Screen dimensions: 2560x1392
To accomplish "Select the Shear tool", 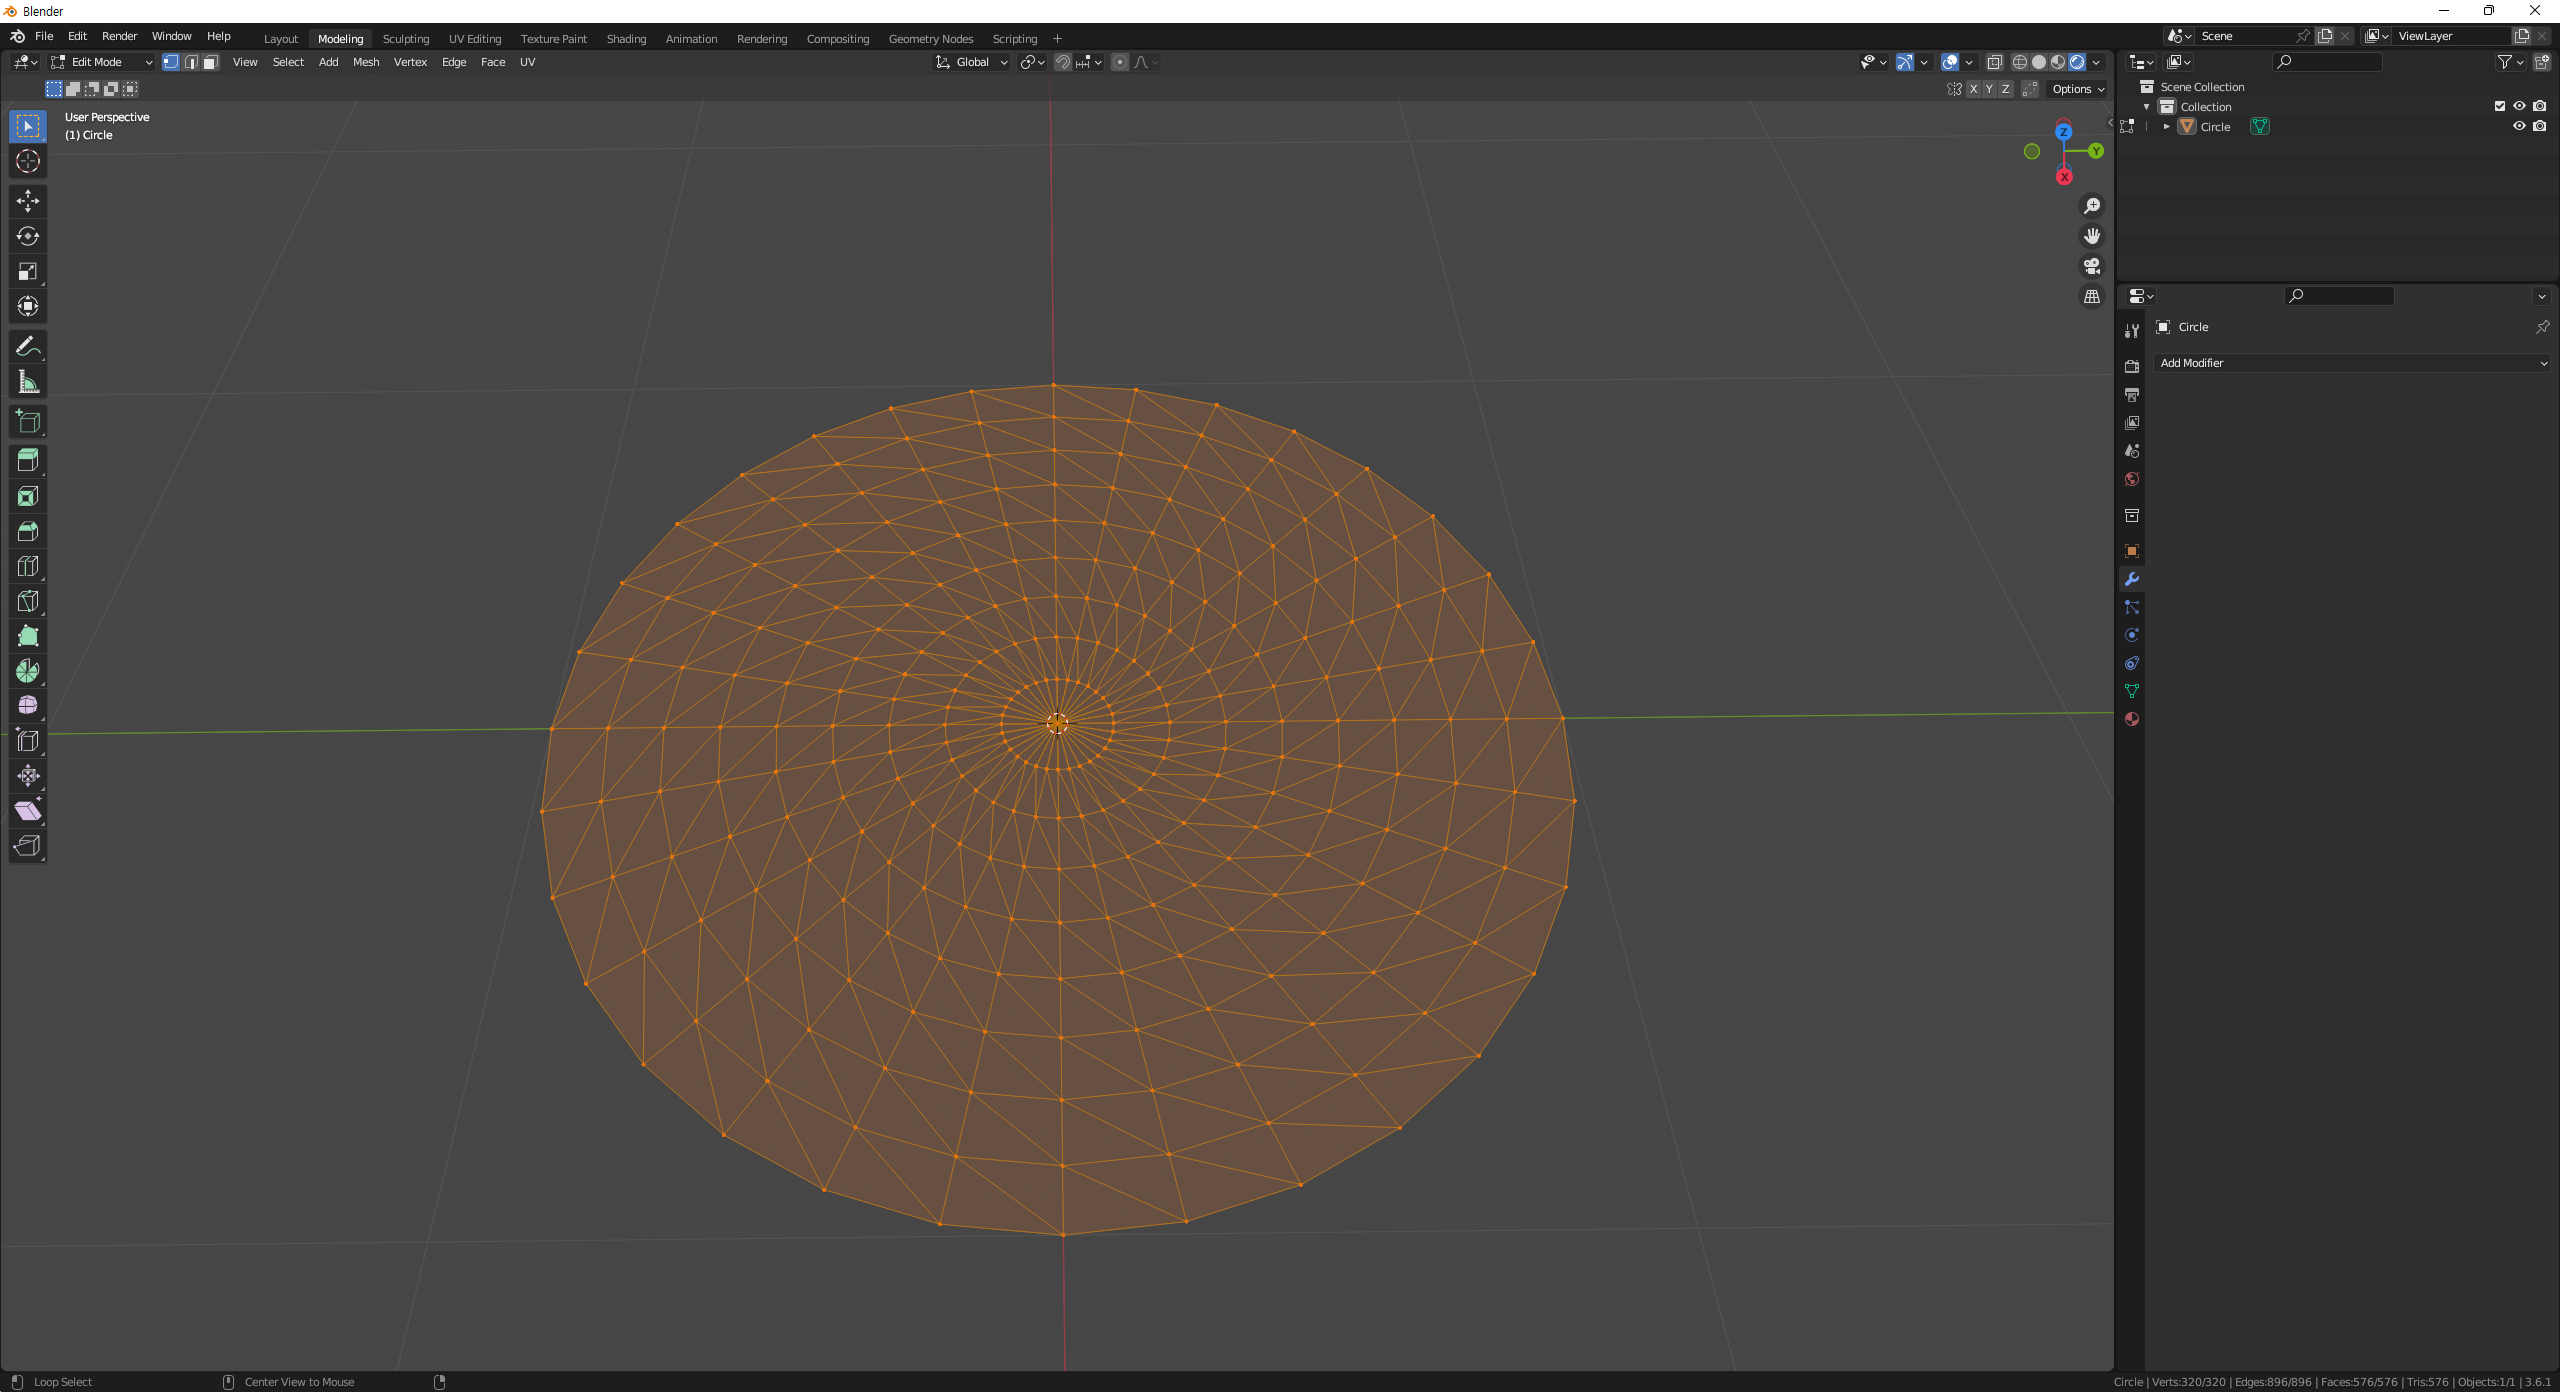I will 28,811.
